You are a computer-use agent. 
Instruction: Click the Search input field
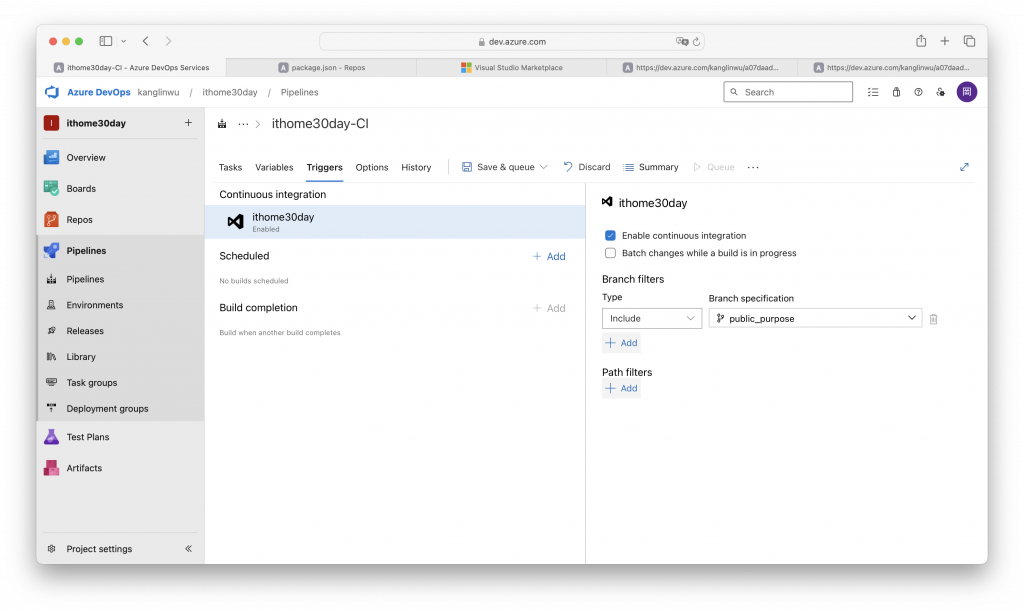pyautogui.click(x=788, y=92)
